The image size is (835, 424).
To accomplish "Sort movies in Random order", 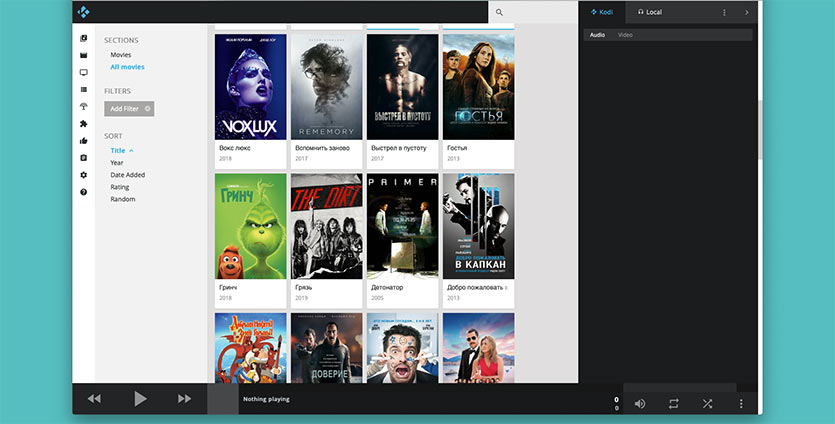I will click(x=123, y=199).
